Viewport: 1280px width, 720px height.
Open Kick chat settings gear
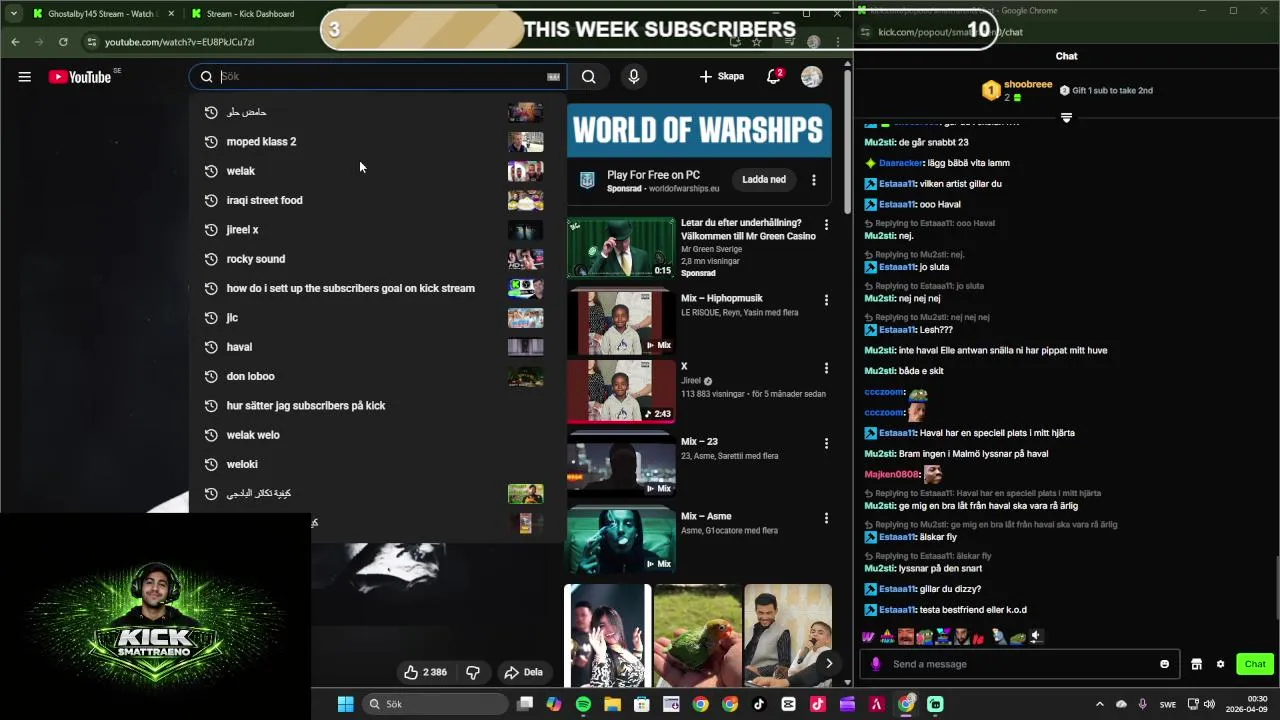pyautogui.click(x=1220, y=664)
